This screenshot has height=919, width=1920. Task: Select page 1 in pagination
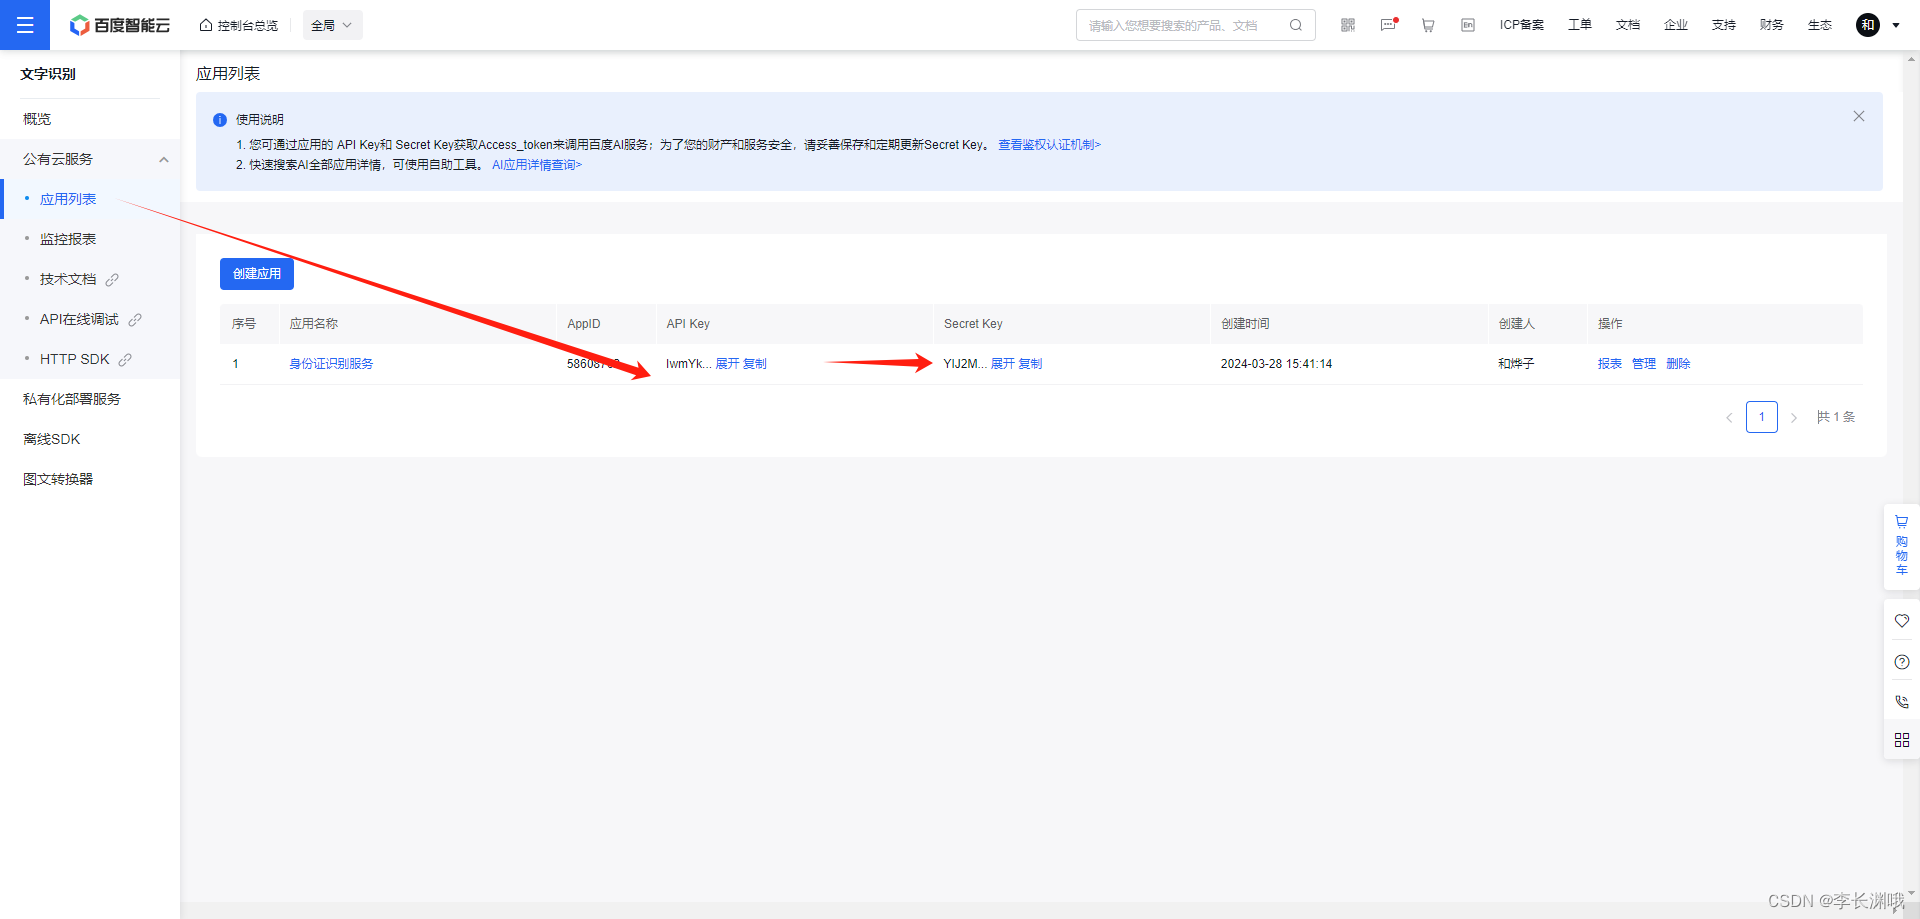pos(1762,417)
